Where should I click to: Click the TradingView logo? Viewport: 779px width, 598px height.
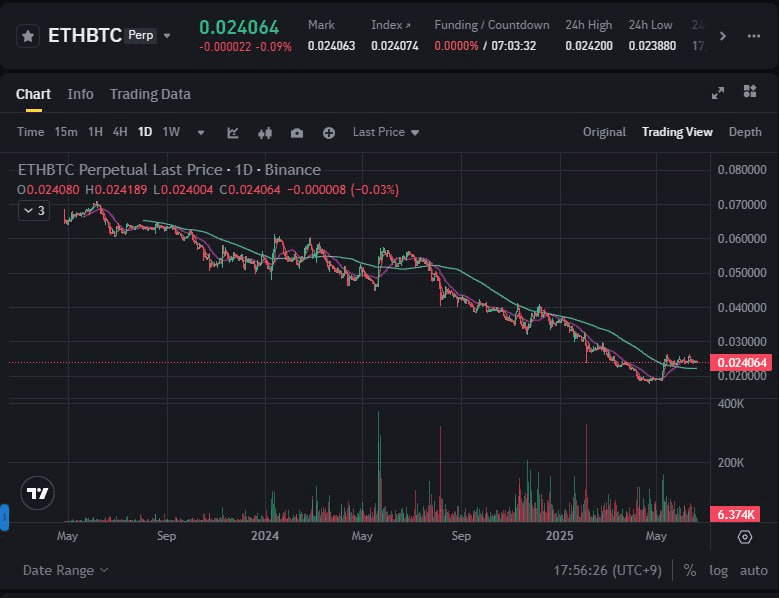coord(37,493)
